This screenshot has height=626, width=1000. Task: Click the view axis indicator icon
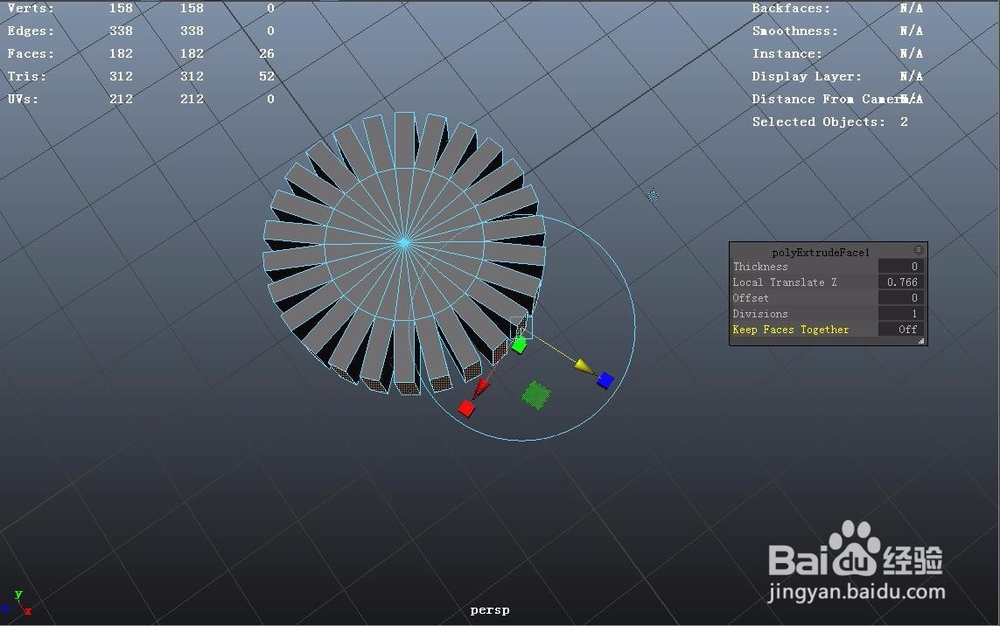coord(17,603)
